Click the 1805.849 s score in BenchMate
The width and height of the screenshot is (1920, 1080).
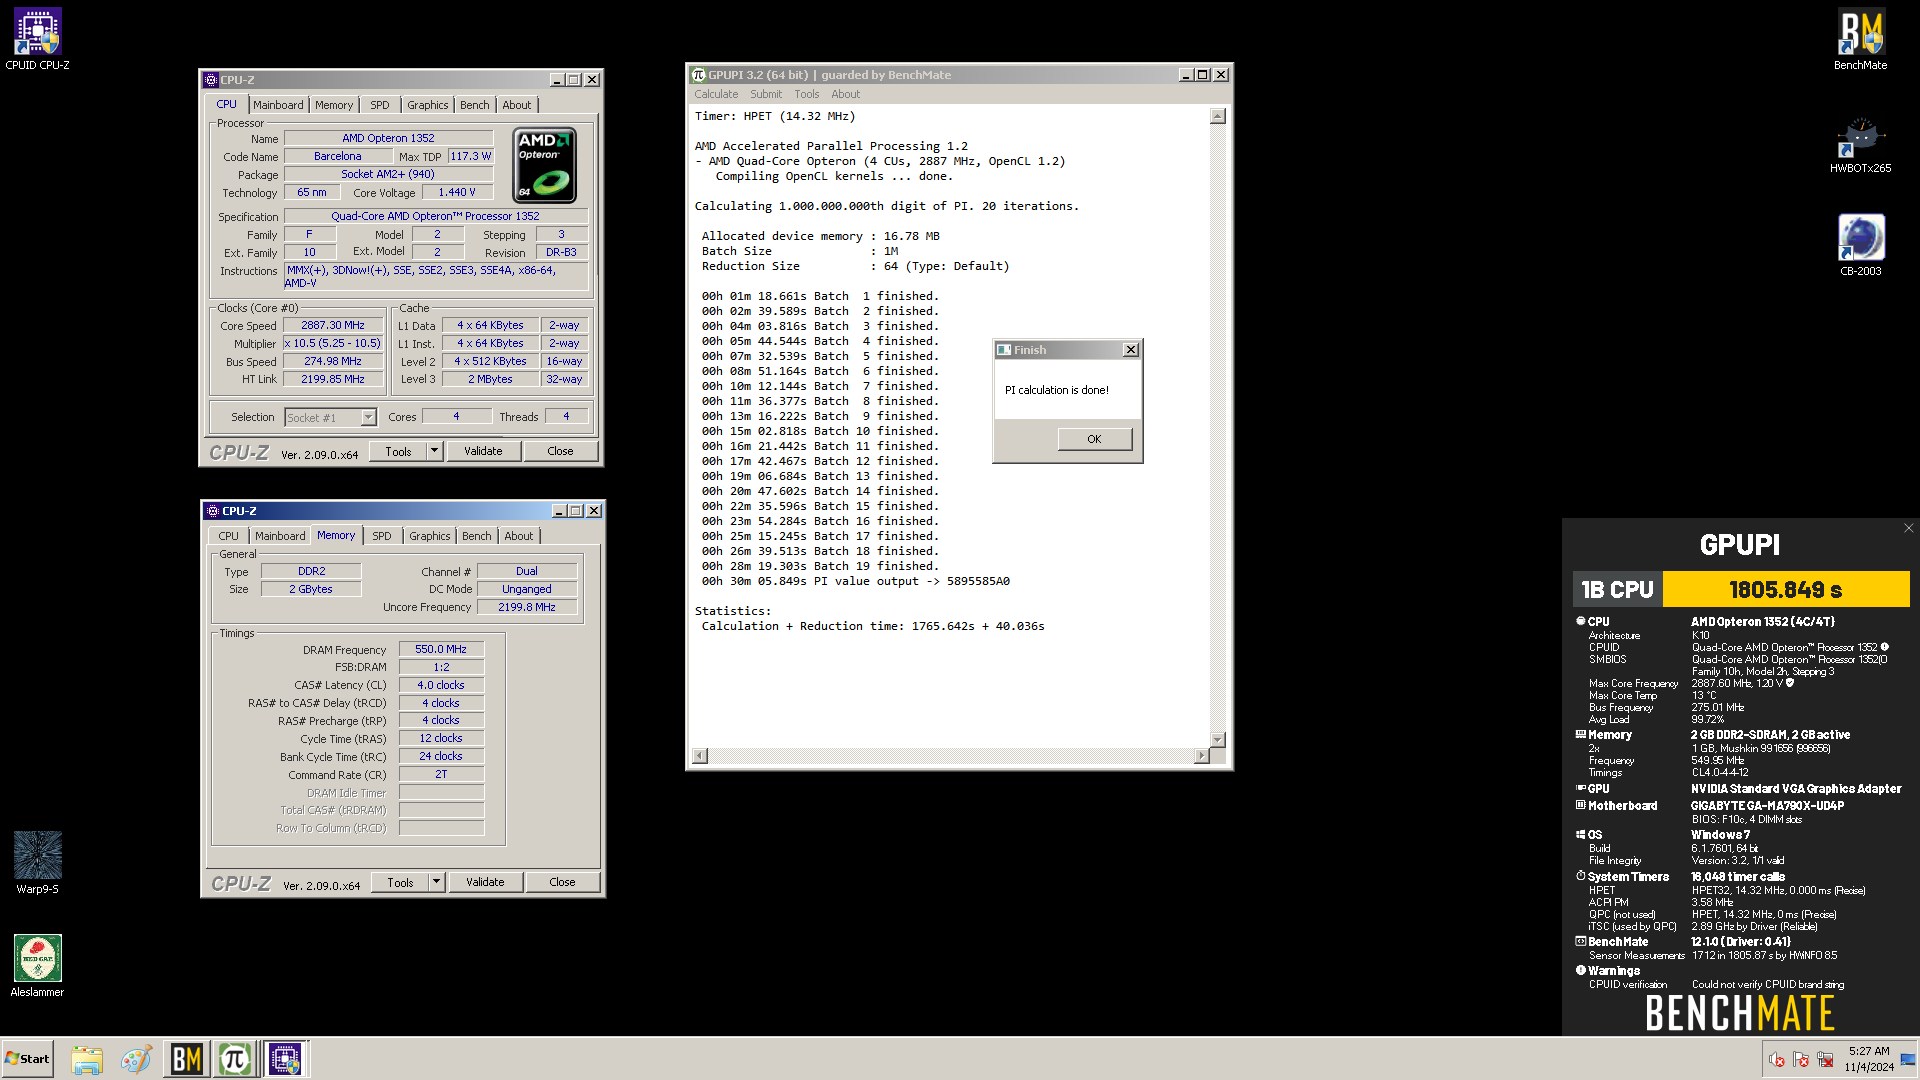coord(1786,590)
